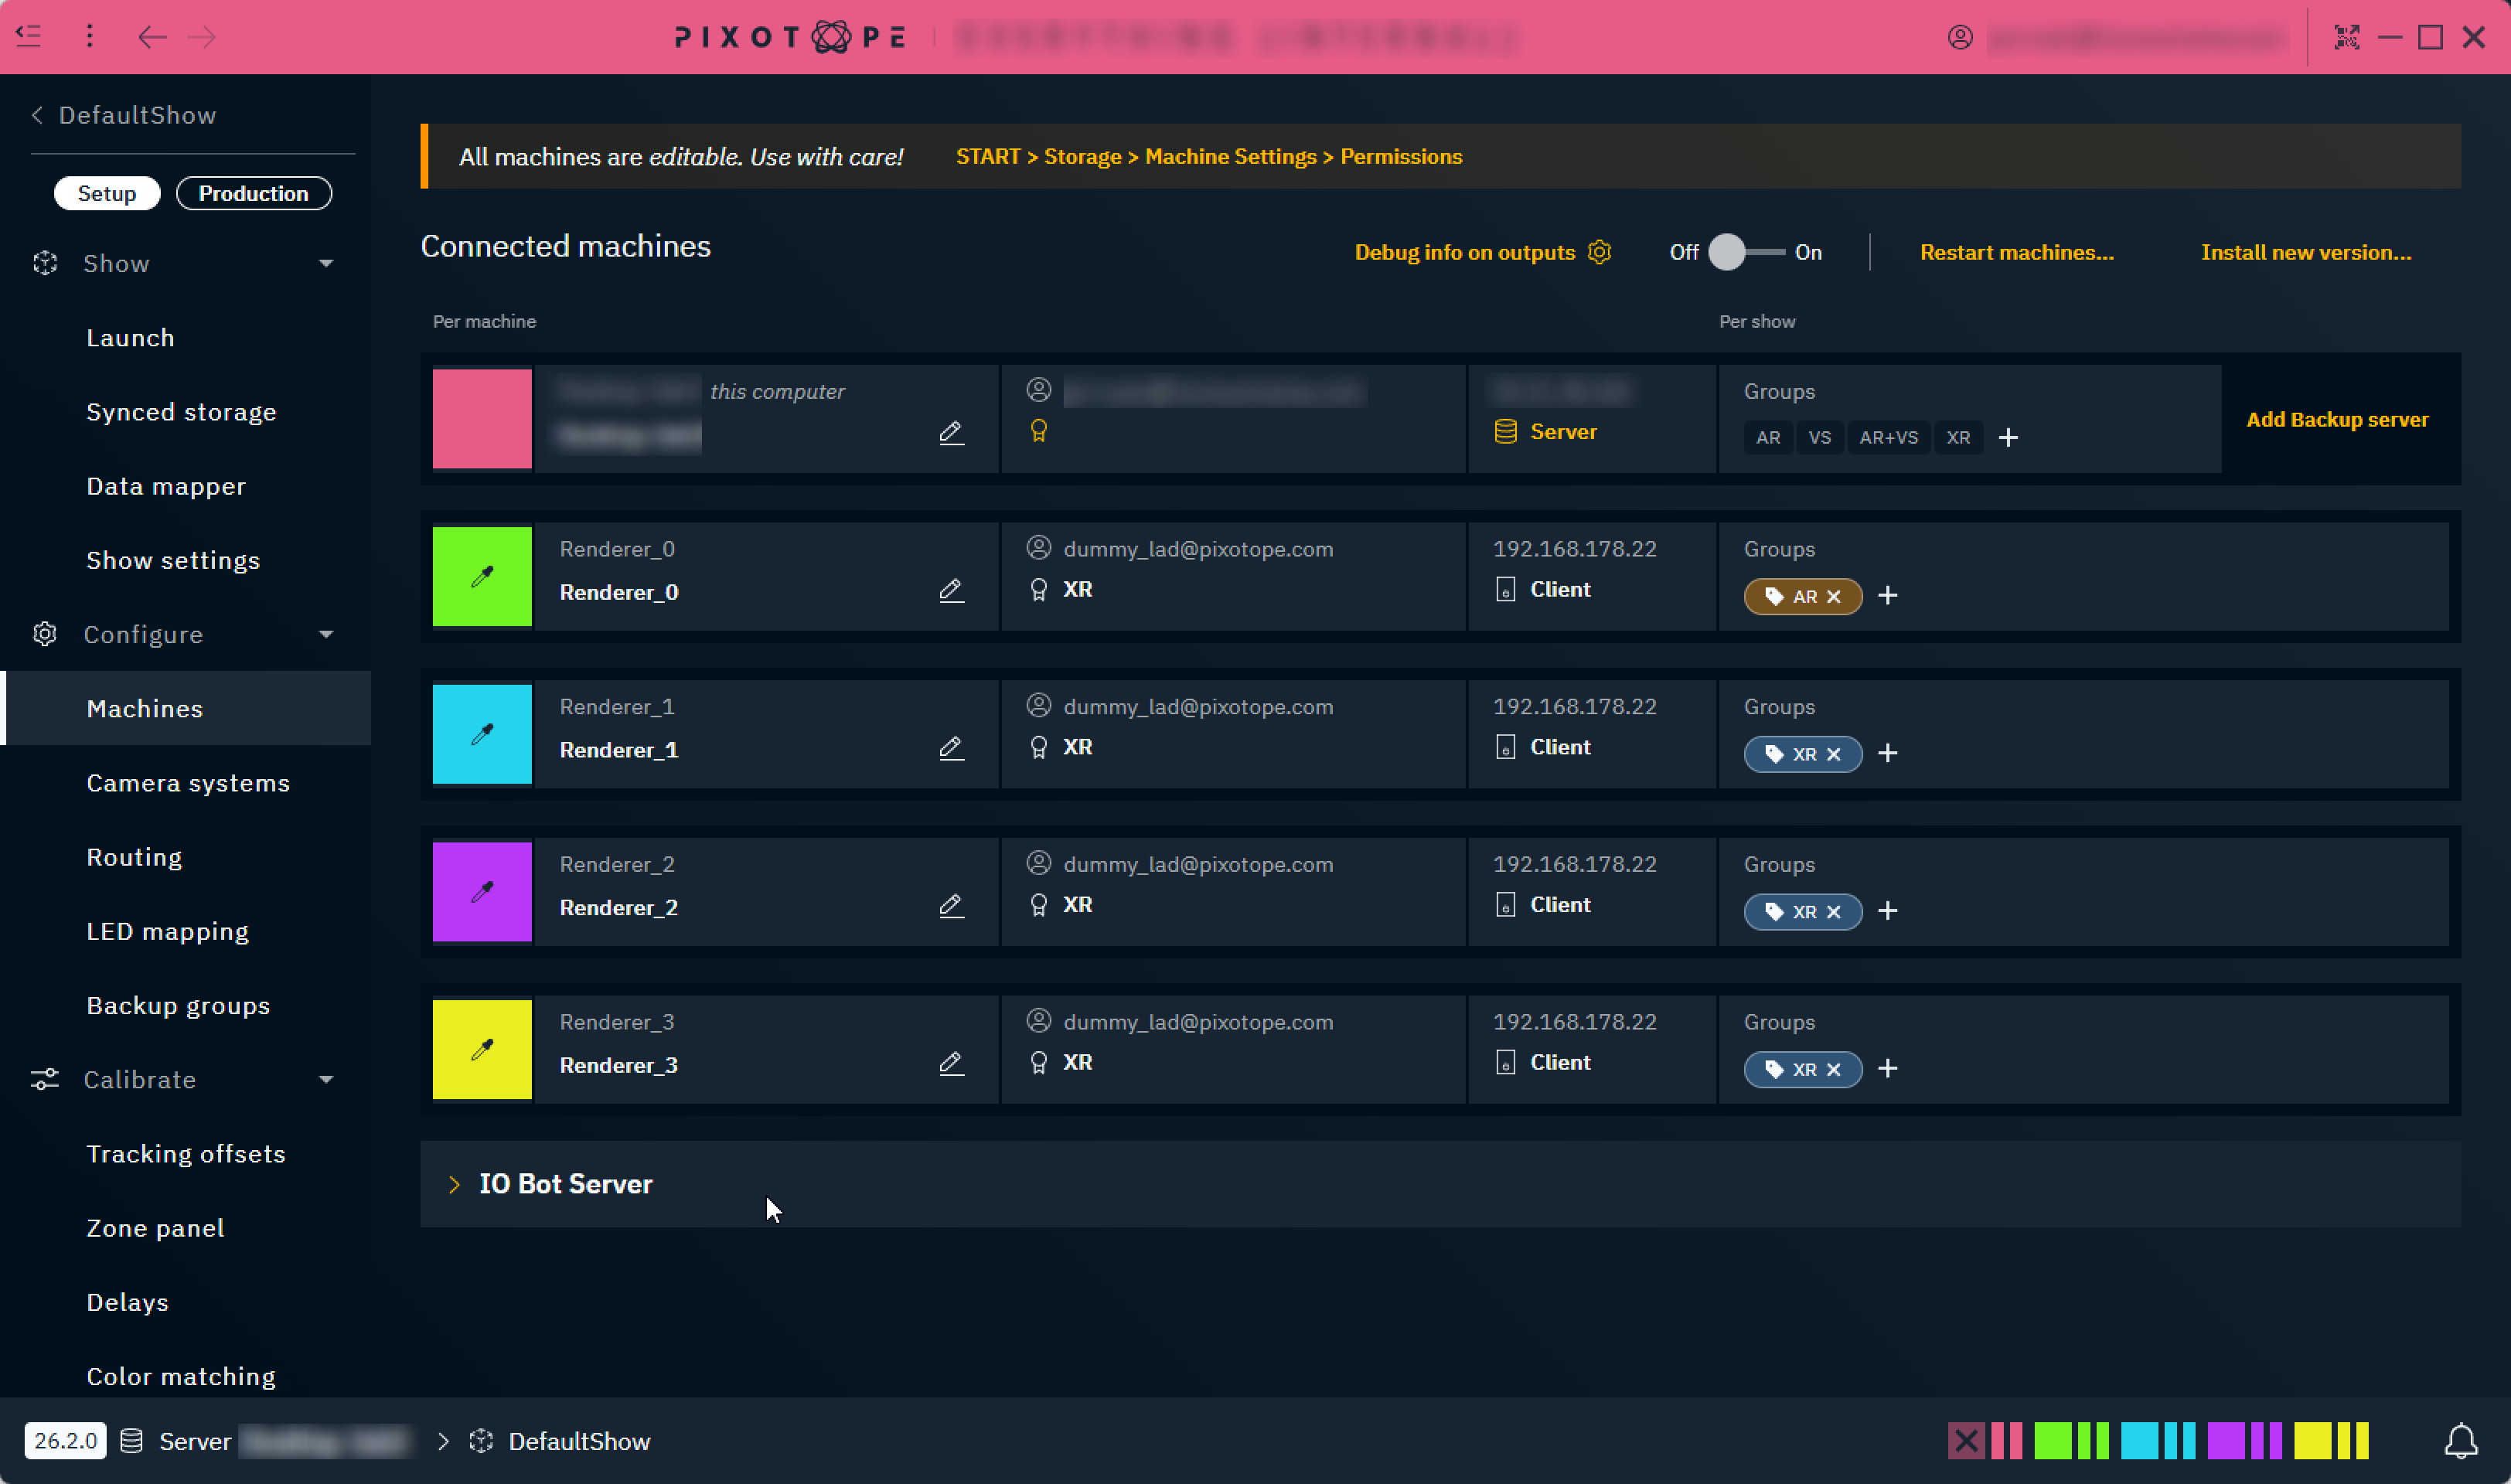The width and height of the screenshot is (2511, 1484).
Task: Click the pink server machine color swatch
Action: (x=482, y=418)
